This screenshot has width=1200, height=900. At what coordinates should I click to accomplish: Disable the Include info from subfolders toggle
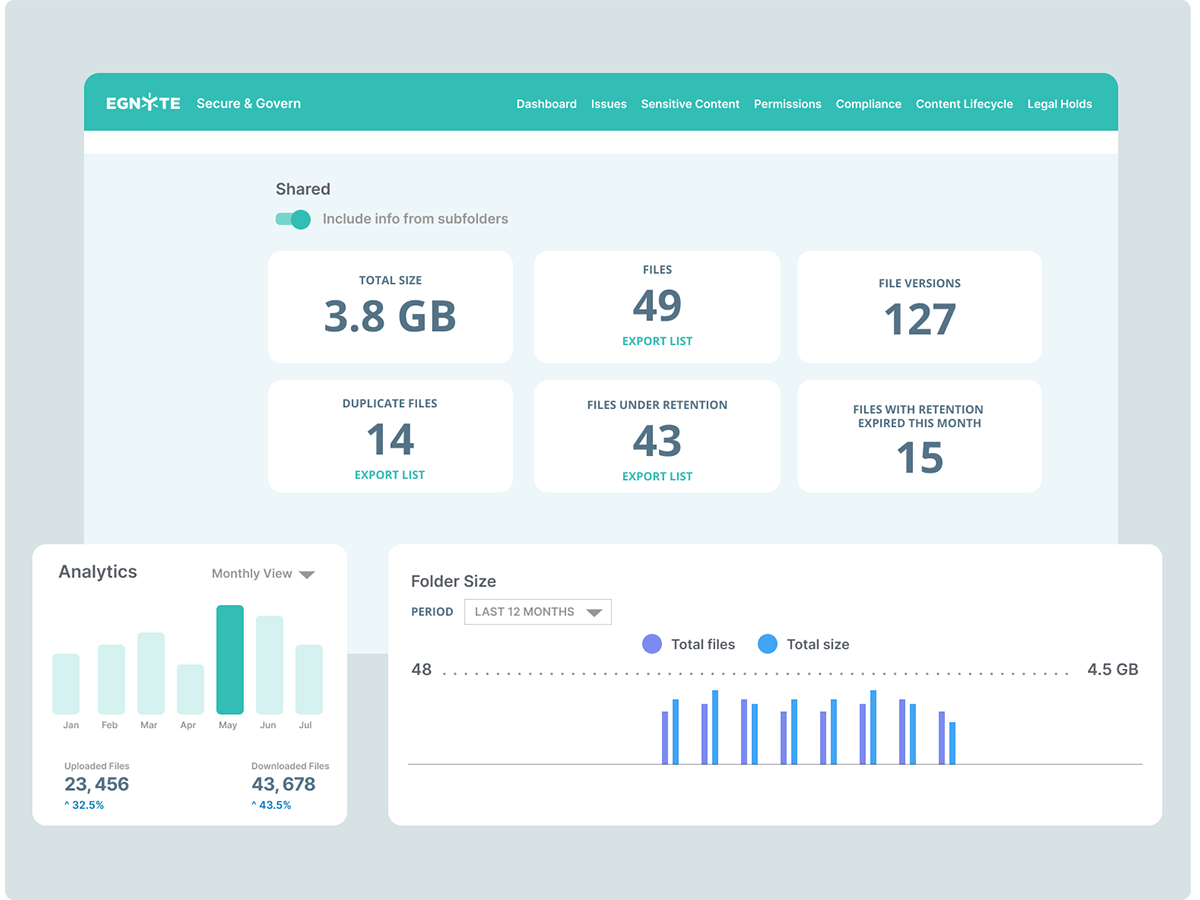(x=292, y=218)
